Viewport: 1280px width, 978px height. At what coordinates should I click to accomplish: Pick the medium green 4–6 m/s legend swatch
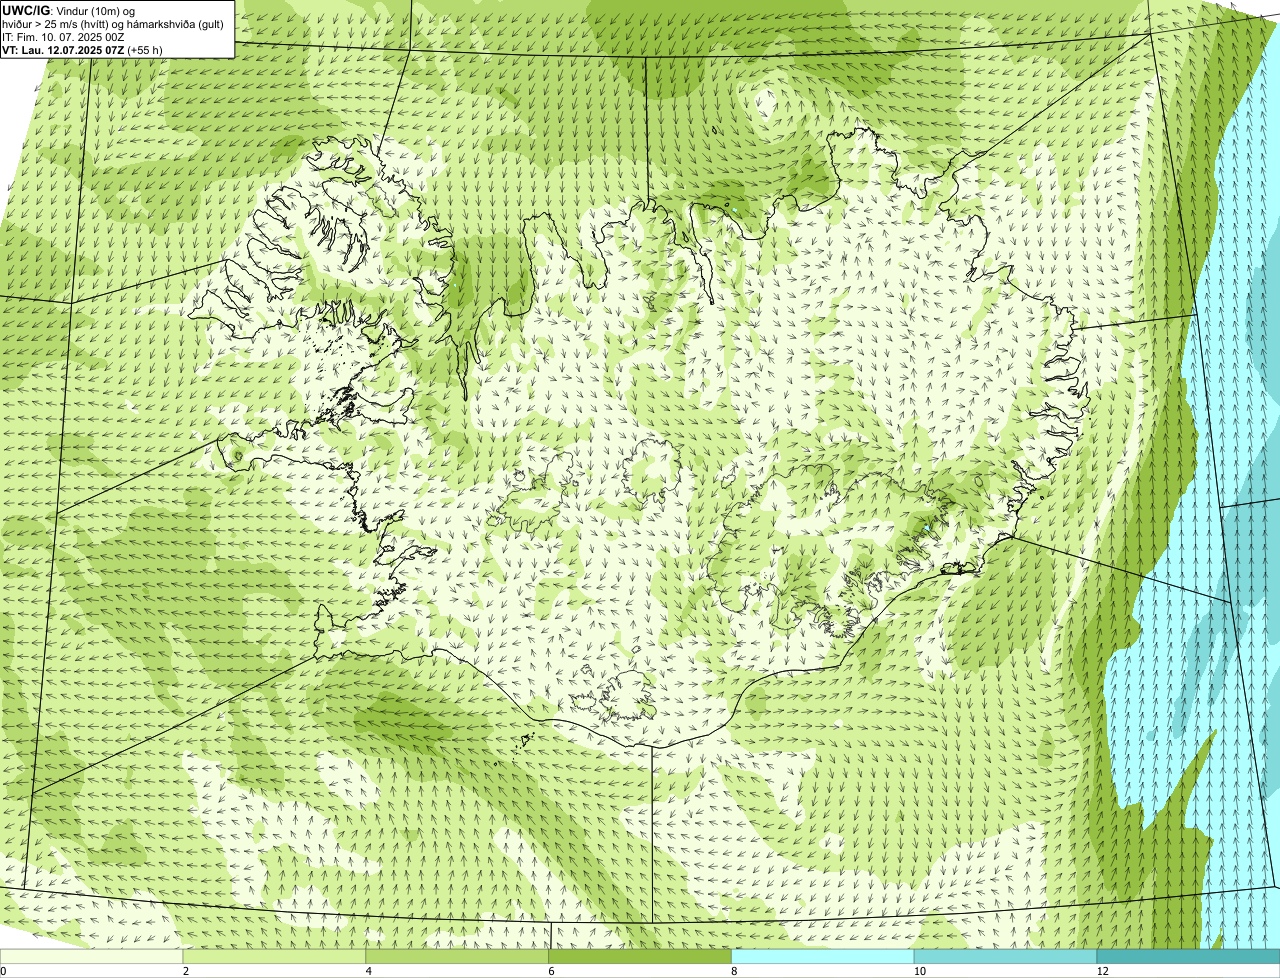pyautogui.click(x=458, y=956)
